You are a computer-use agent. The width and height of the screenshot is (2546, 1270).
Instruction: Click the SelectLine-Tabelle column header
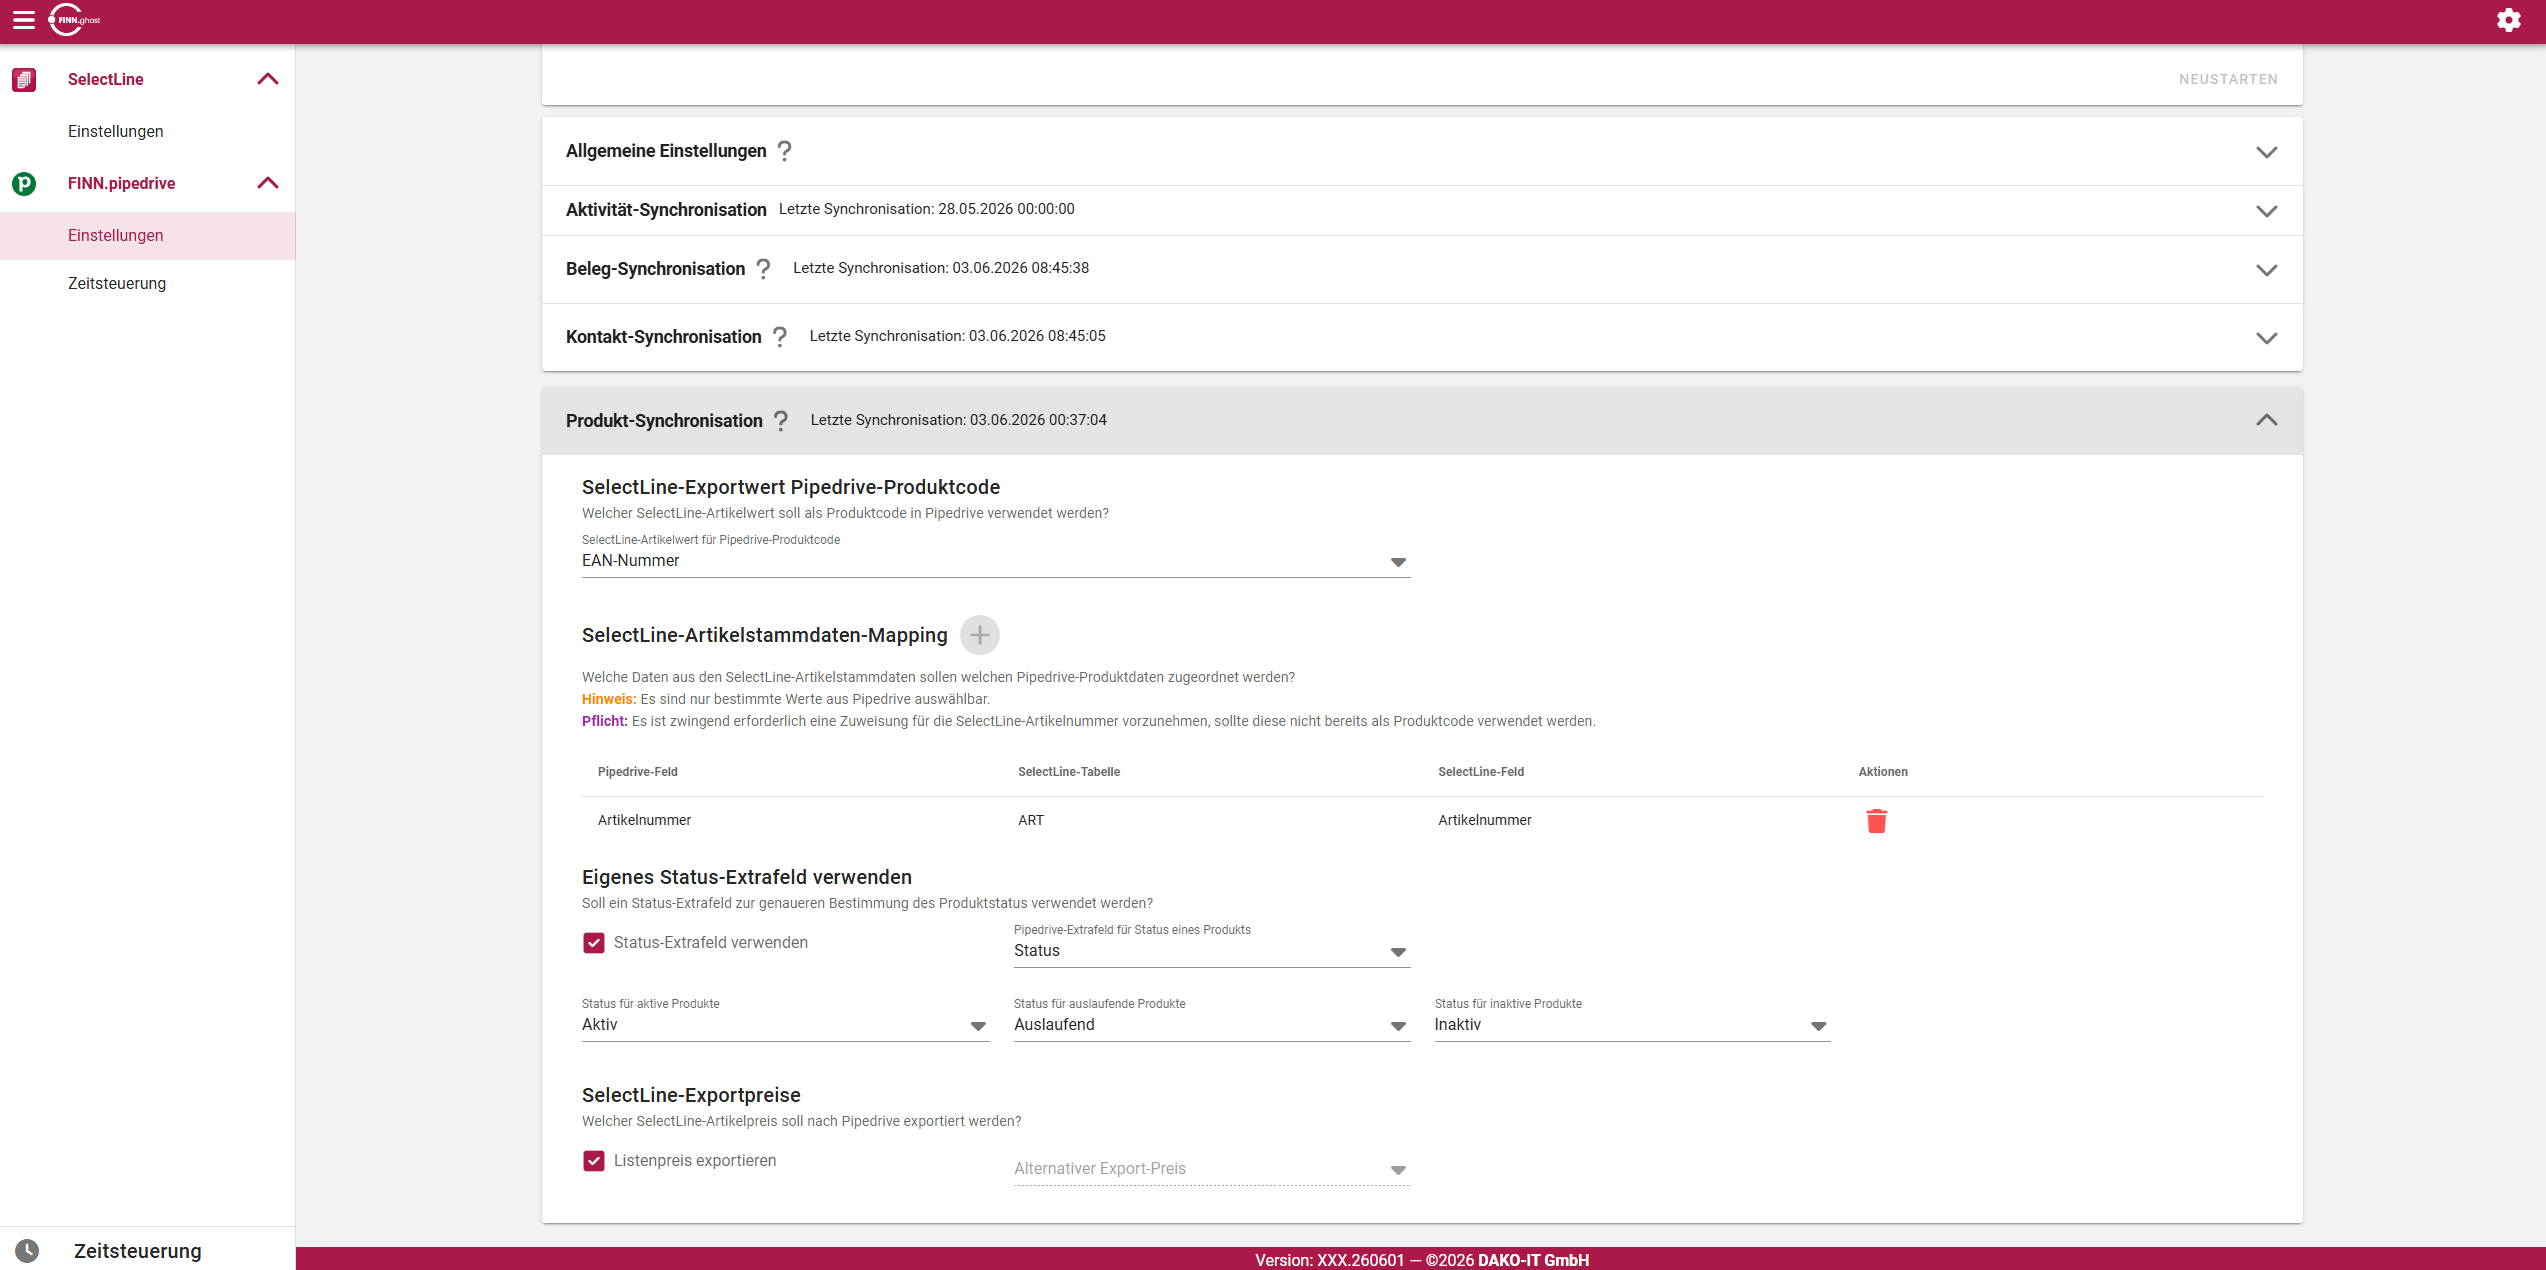pos(1069,772)
